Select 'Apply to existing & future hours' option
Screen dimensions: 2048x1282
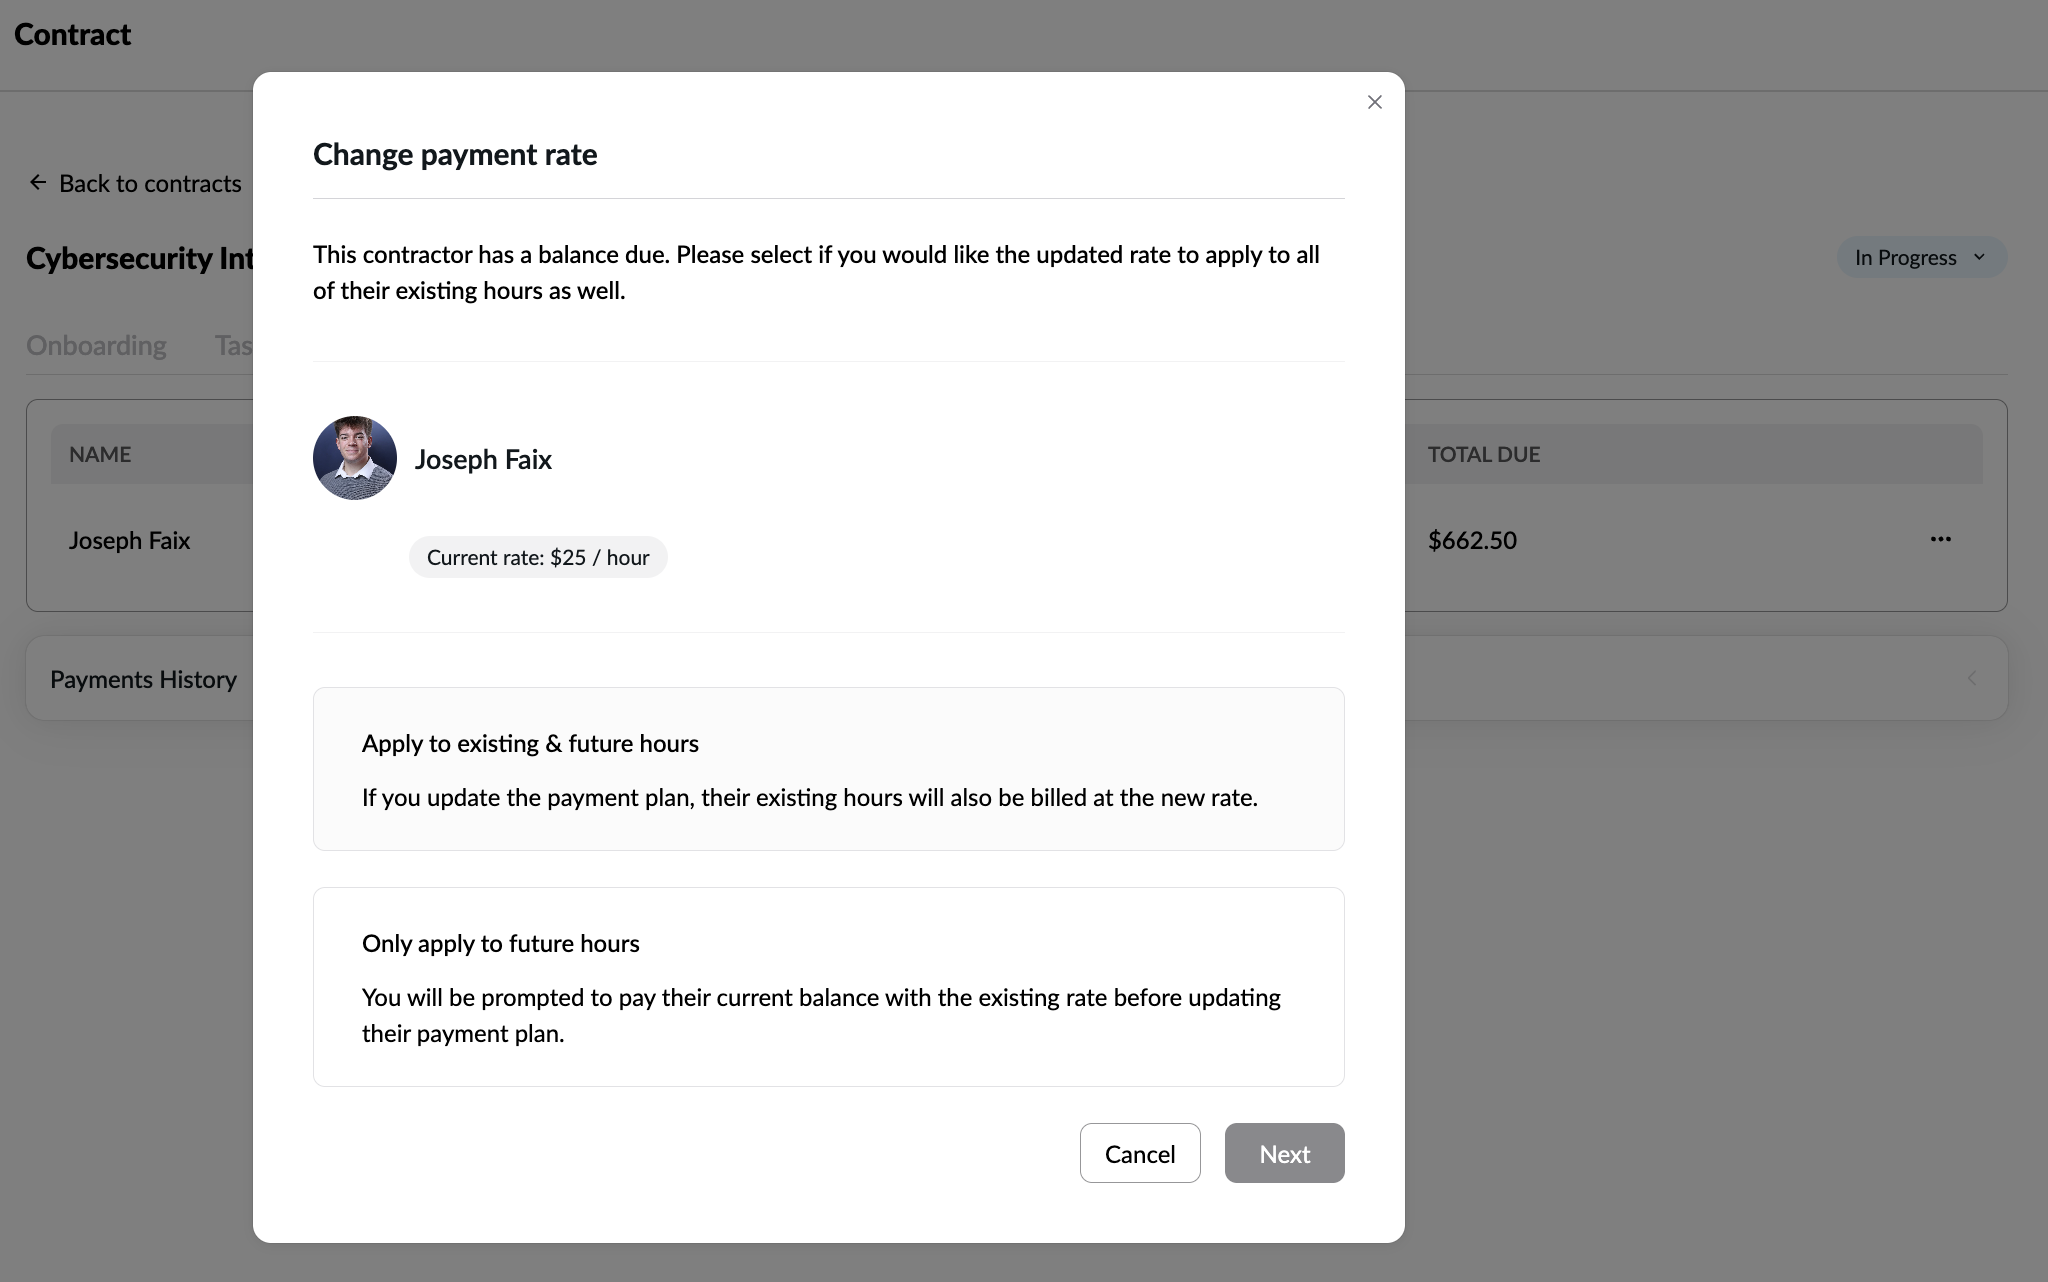pos(828,768)
